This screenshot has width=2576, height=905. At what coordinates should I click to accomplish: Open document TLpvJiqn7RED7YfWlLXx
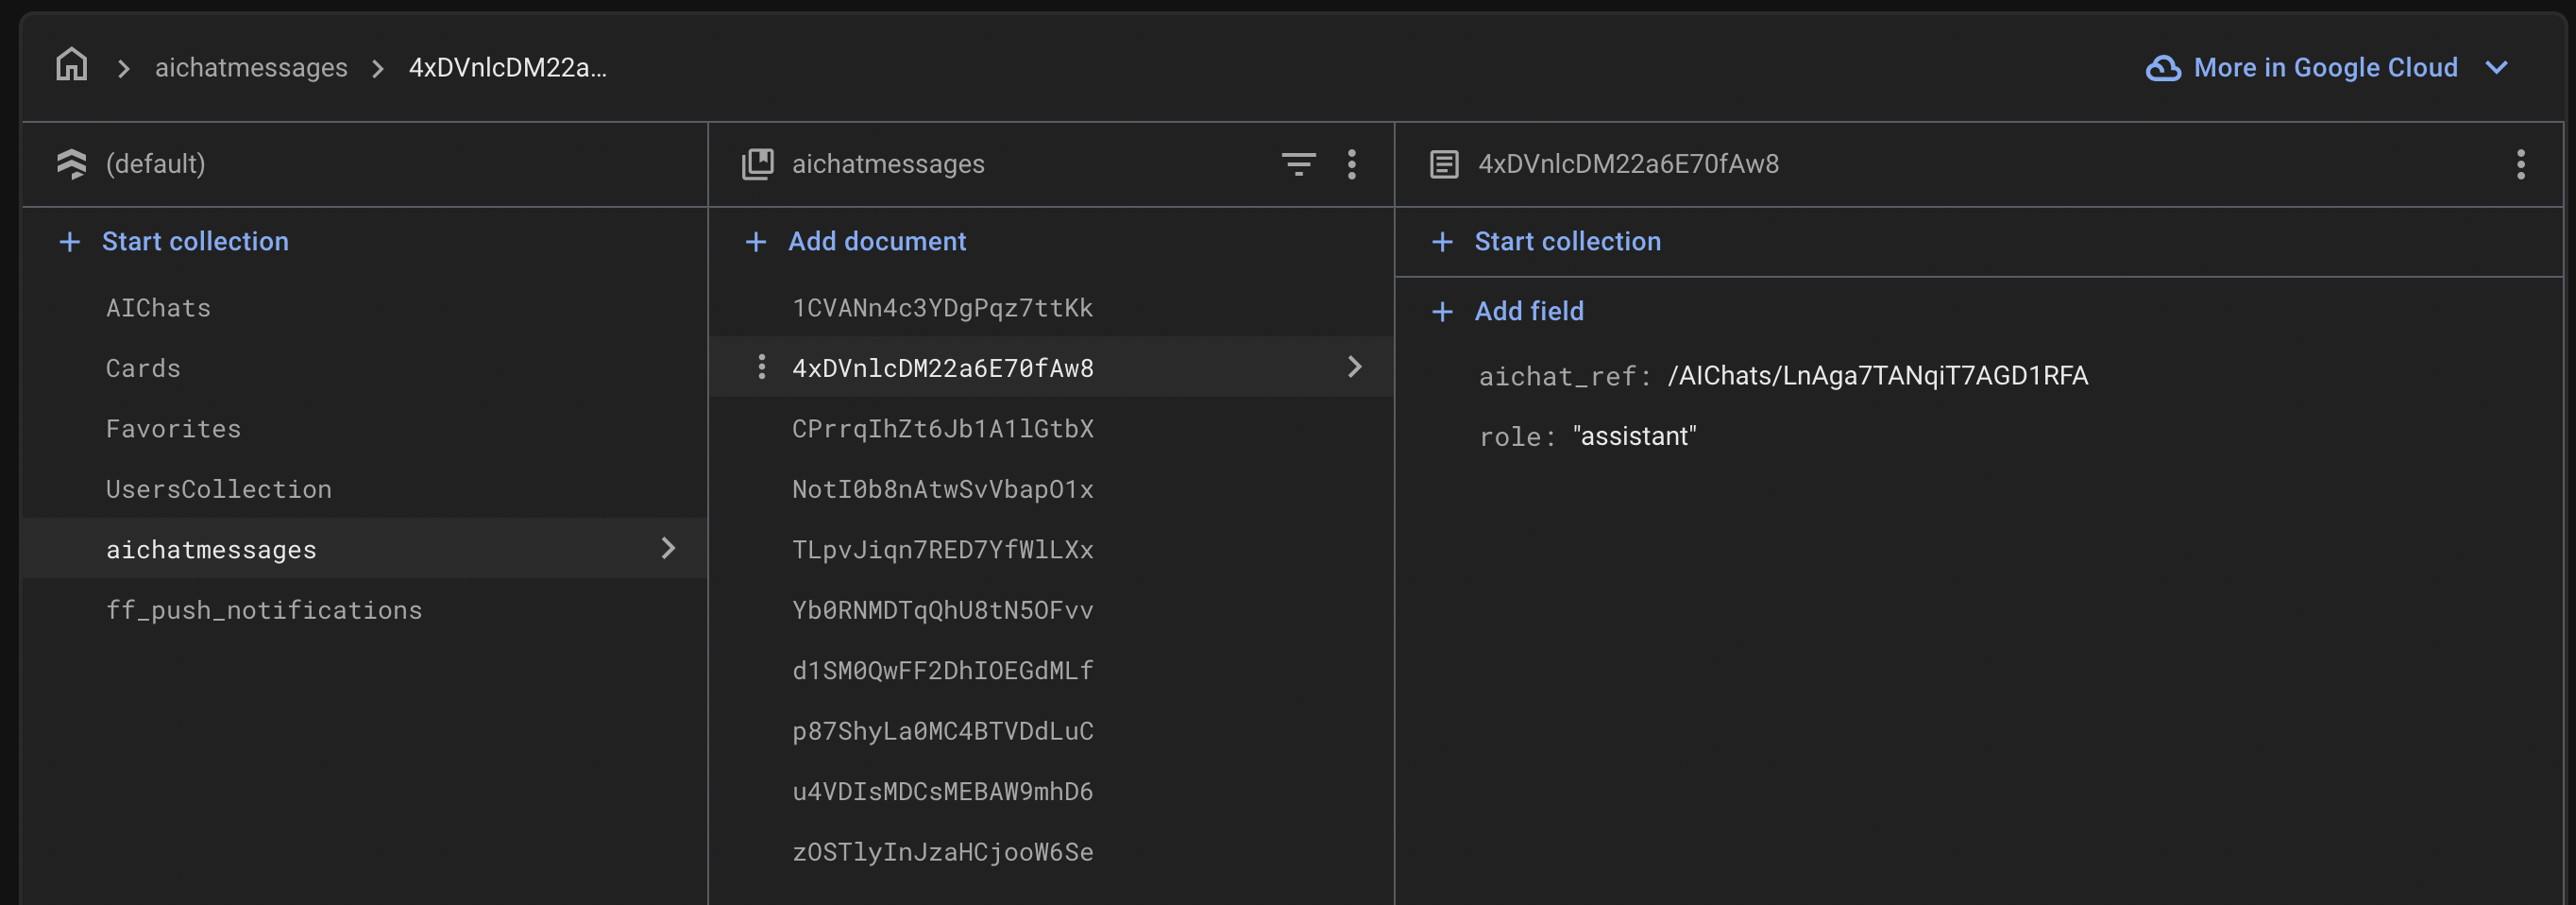(x=942, y=550)
